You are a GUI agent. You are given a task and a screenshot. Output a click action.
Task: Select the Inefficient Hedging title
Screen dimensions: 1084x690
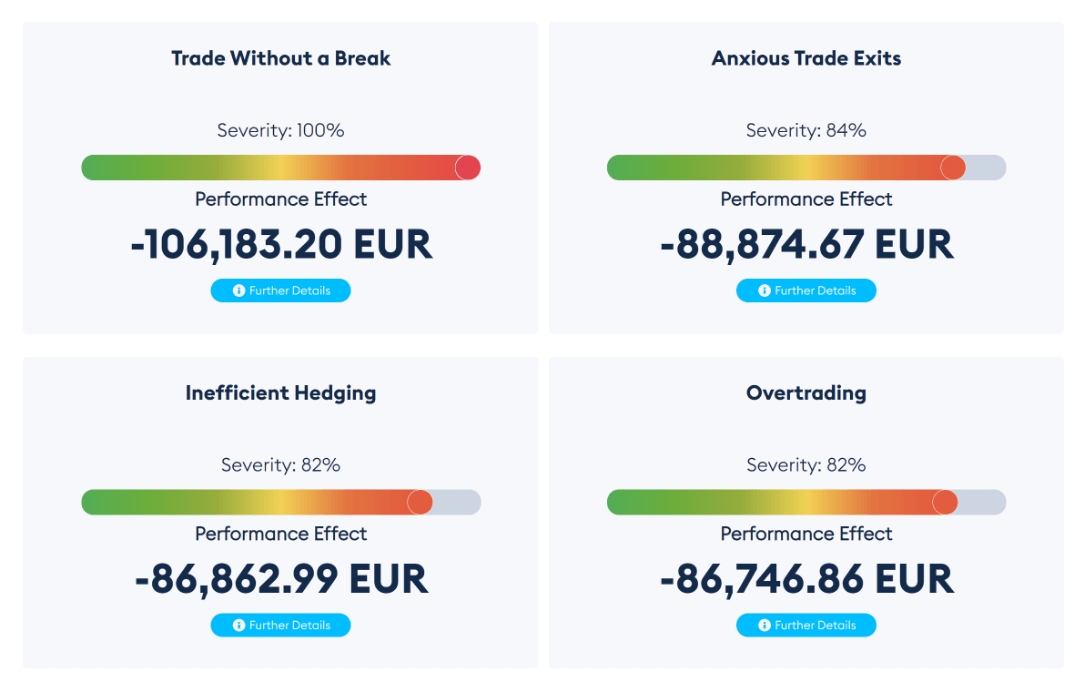(x=281, y=393)
